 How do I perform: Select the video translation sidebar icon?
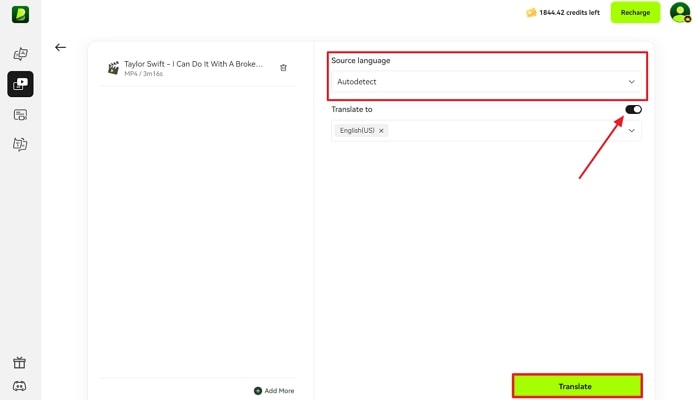(x=20, y=84)
